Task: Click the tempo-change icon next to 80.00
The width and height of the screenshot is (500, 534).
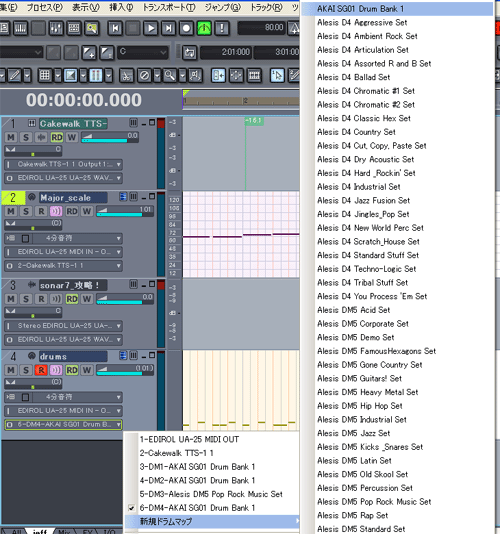Action: coord(294,28)
